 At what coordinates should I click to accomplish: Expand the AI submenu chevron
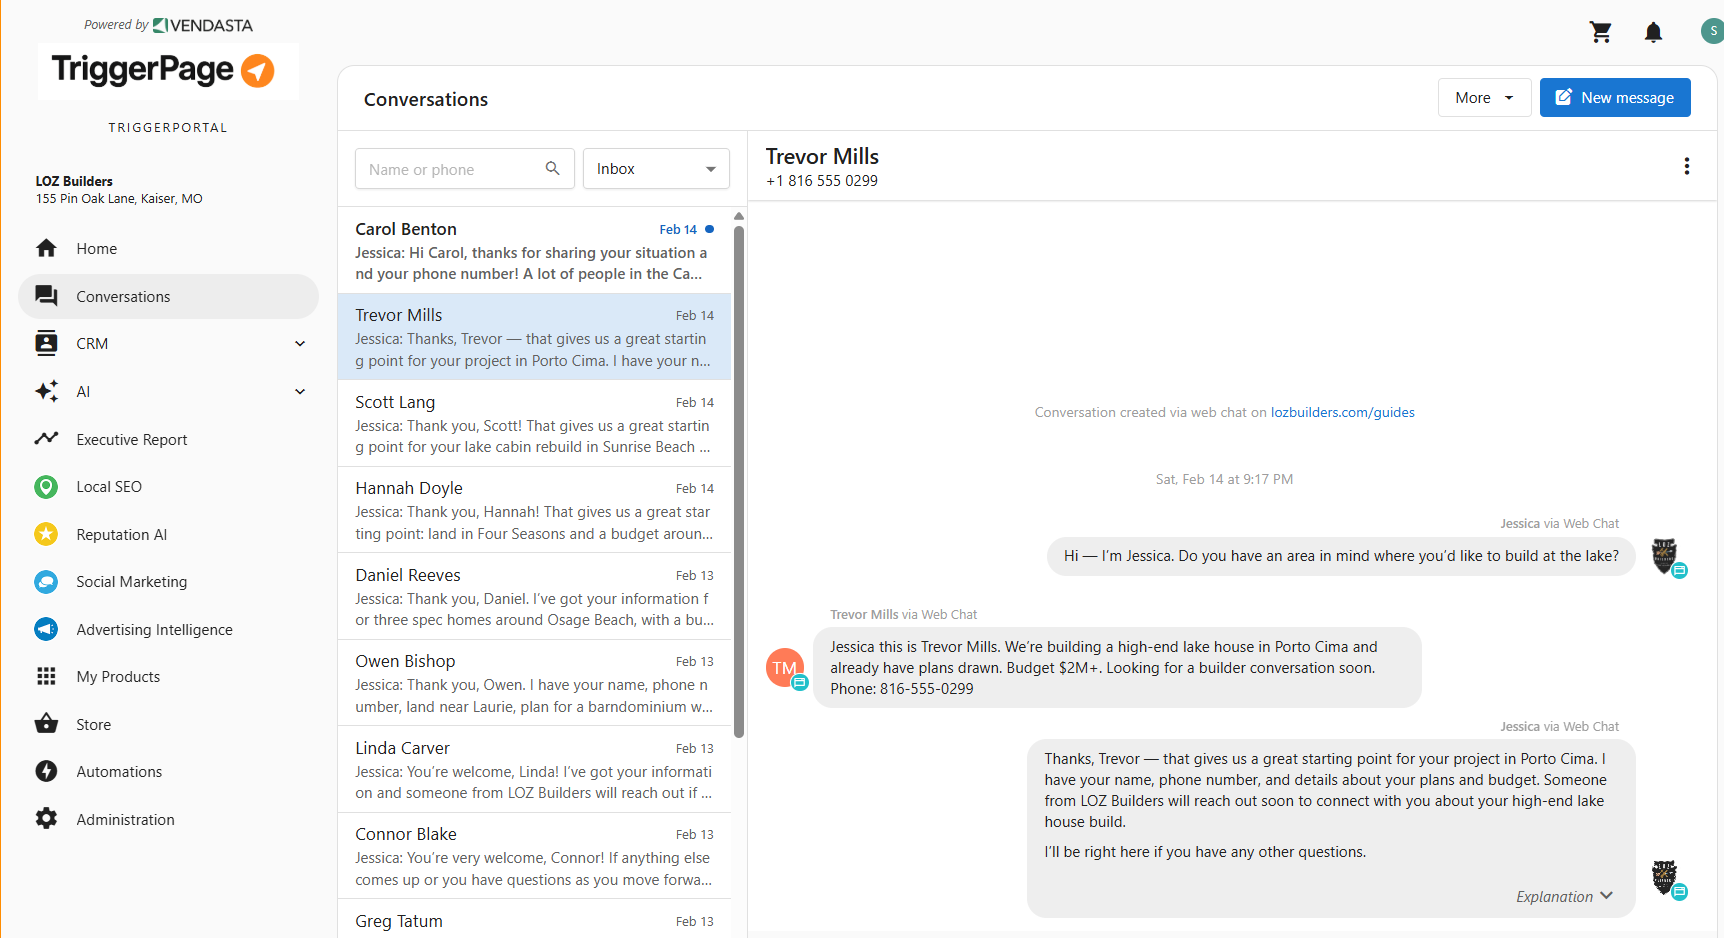click(x=300, y=391)
